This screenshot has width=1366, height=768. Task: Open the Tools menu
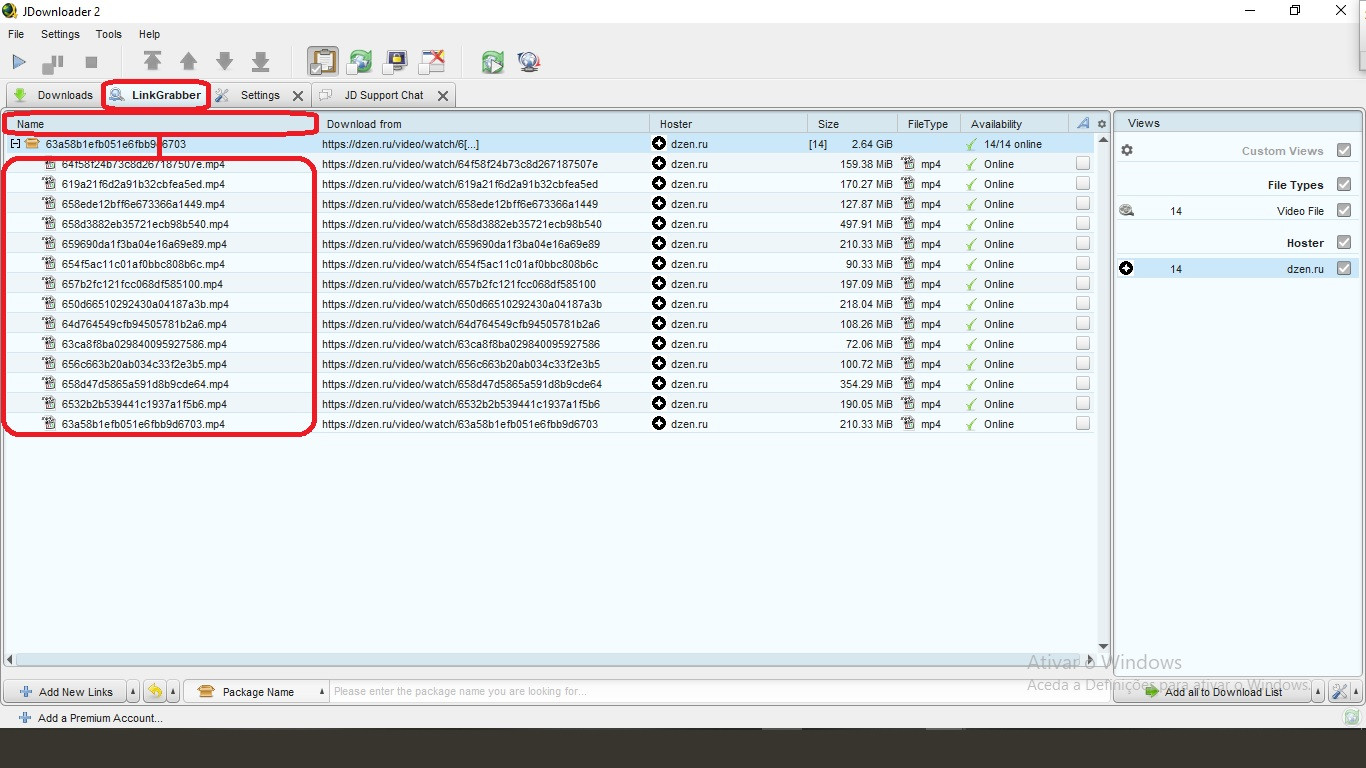pos(109,34)
